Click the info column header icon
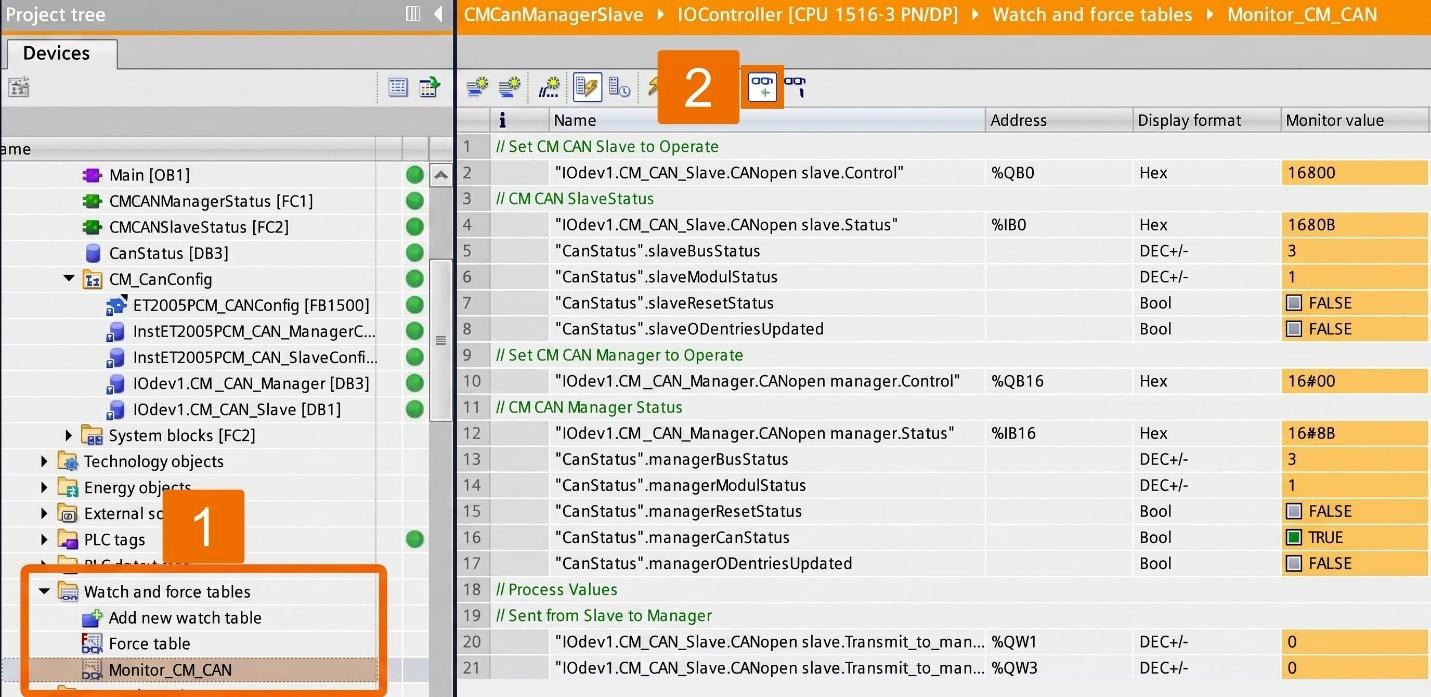 [503, 120]
